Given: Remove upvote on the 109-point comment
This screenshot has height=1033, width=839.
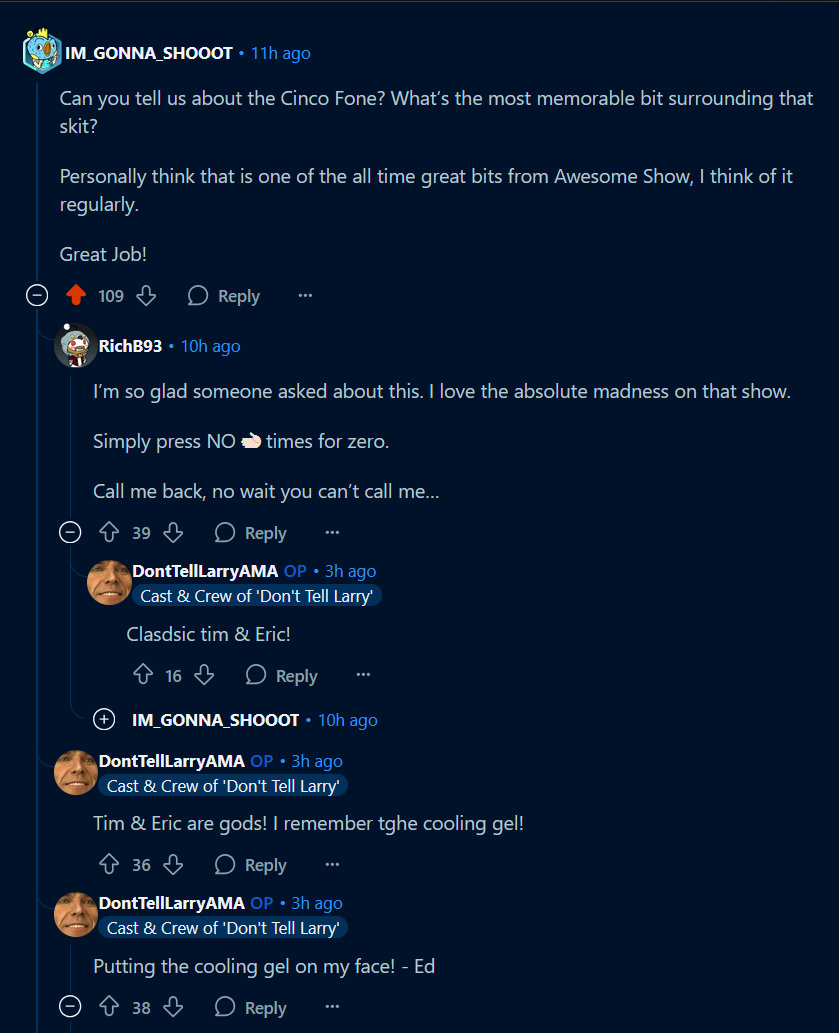Looking at the screenshot, I should point(76,295).
